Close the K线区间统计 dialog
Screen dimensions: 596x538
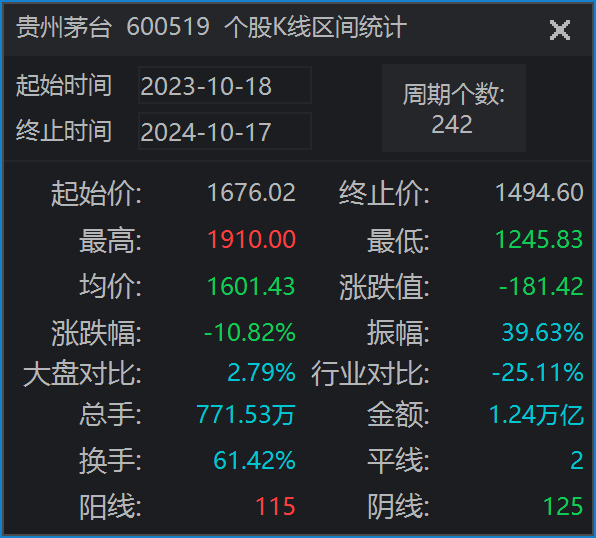click(560, 30)
